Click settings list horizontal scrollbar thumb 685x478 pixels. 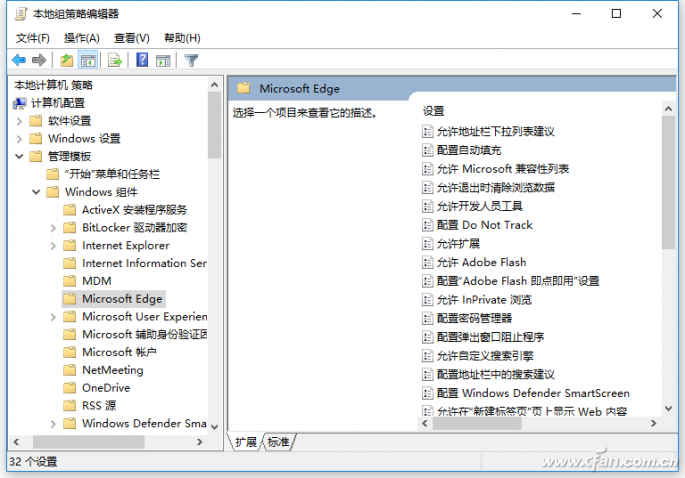[477, 423]
